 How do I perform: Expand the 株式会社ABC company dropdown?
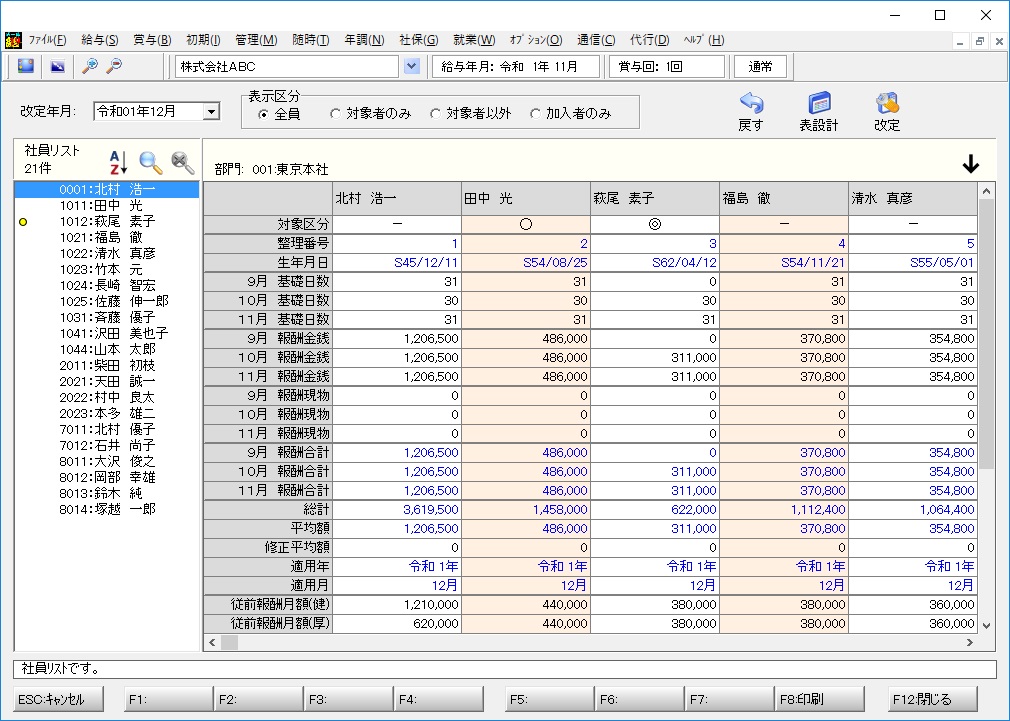tap(412, 66)
